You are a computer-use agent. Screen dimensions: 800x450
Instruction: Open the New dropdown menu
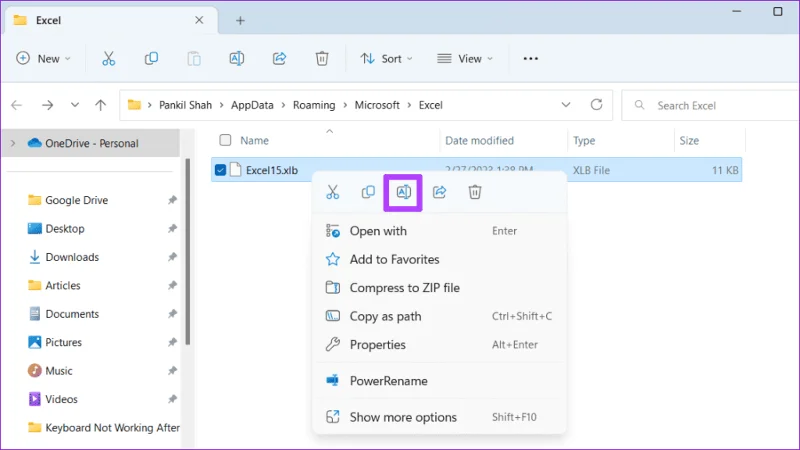(x=43, y=59)
